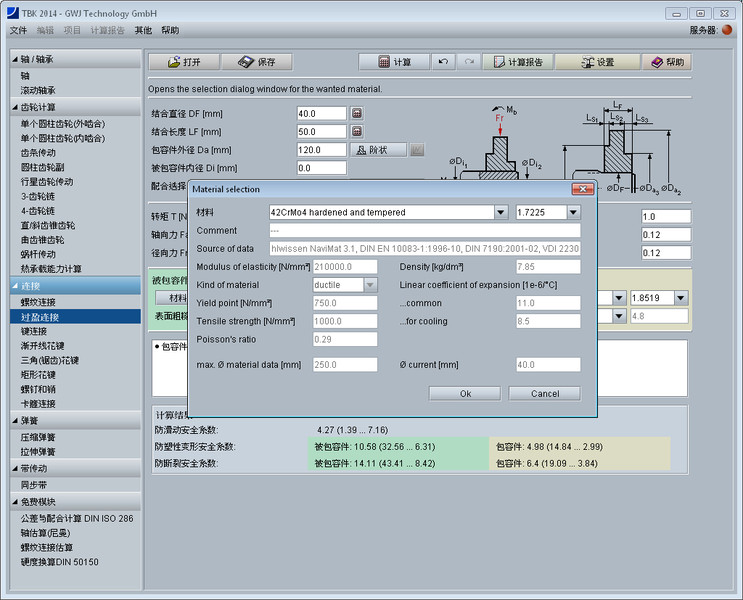Open 计算报告 (calculation report) from toolbar
Image resolution: width=743 pixels, height=600 pixels.
[x=516, y=62]
